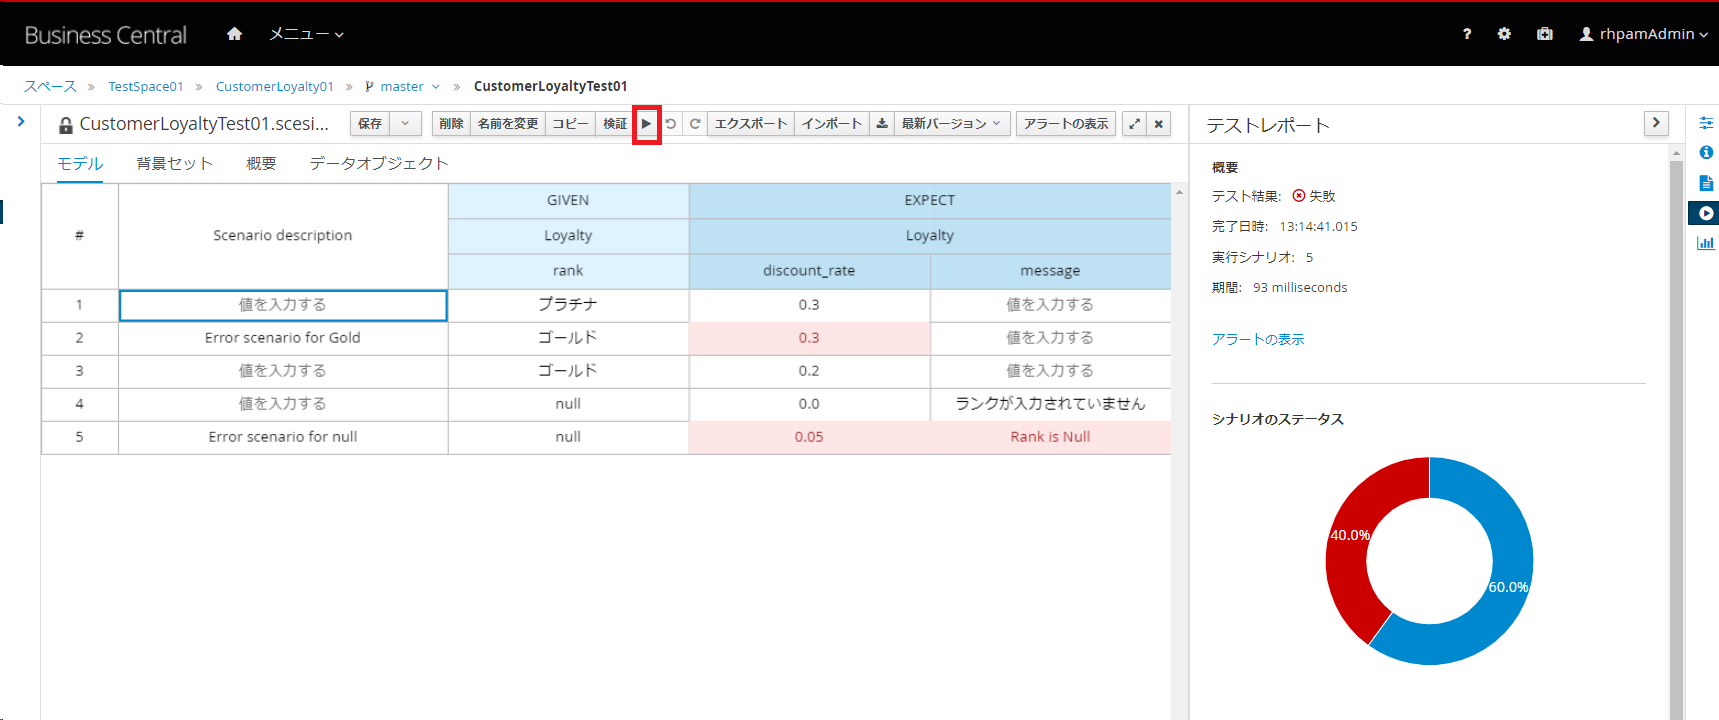The image size is (1719, 720).
Task: Click the message column header
Action: point(1050,271)
